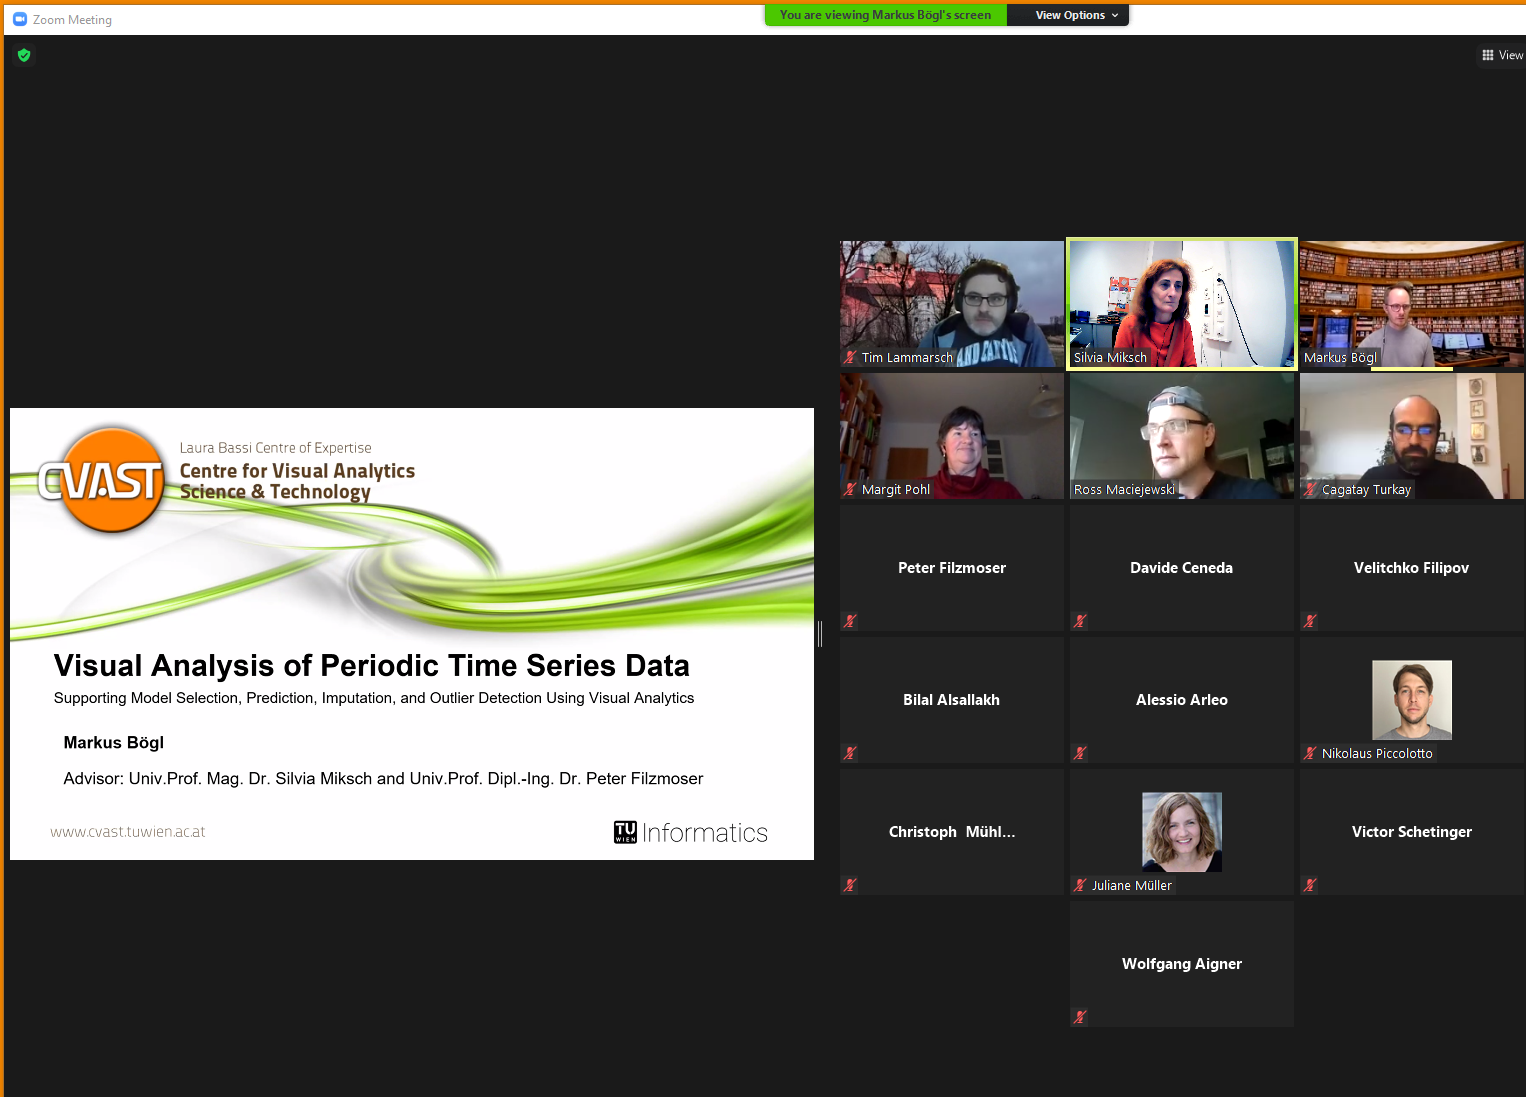Image resolution: width=1526 pixels, height=1097 pixels.
Task: Click Tim Lammarsch's muted microphone icon
Action: pos(850,357)
